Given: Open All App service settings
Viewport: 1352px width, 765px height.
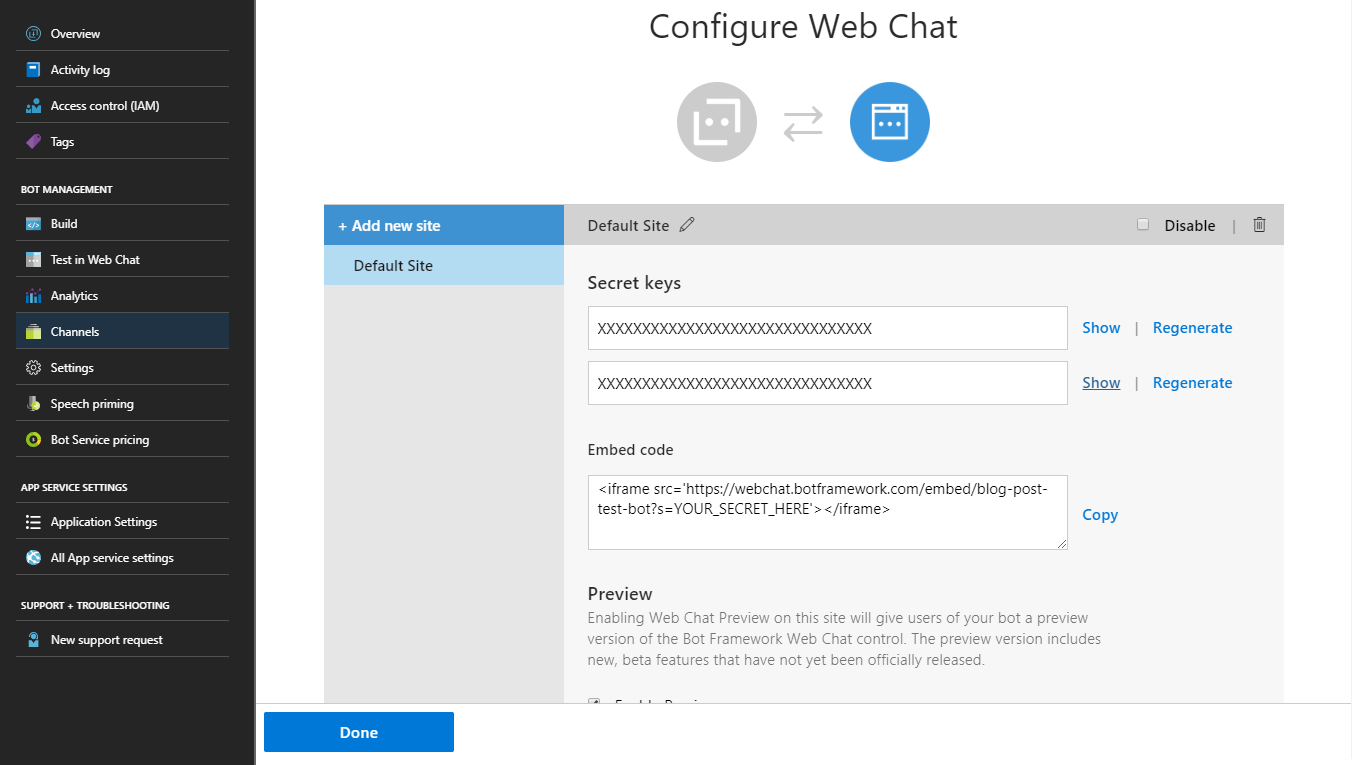Looking at the screenshot, I should tap(122, 557).
